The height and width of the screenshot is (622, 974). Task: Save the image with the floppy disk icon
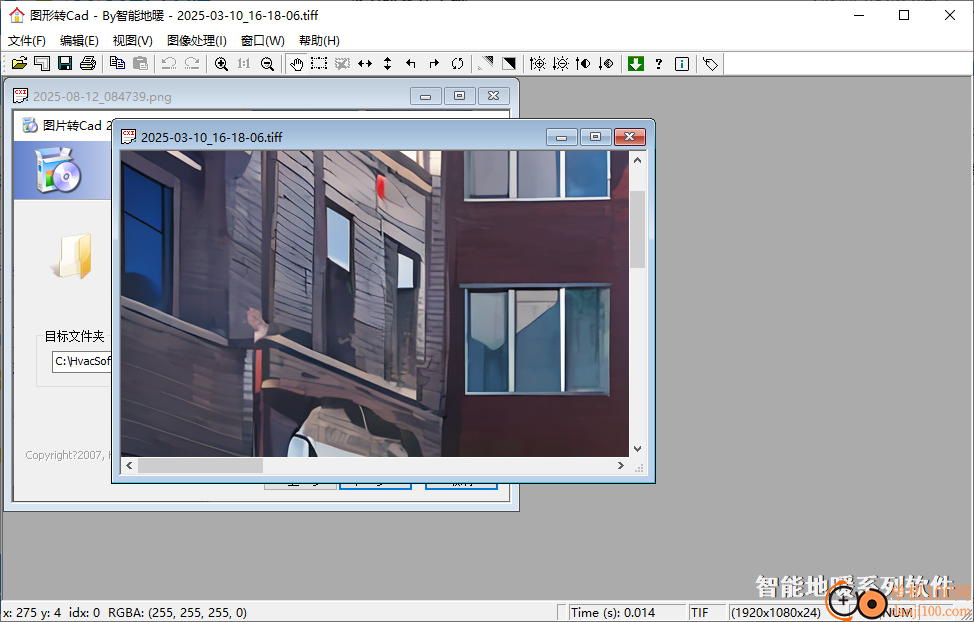tap(65, 63)
